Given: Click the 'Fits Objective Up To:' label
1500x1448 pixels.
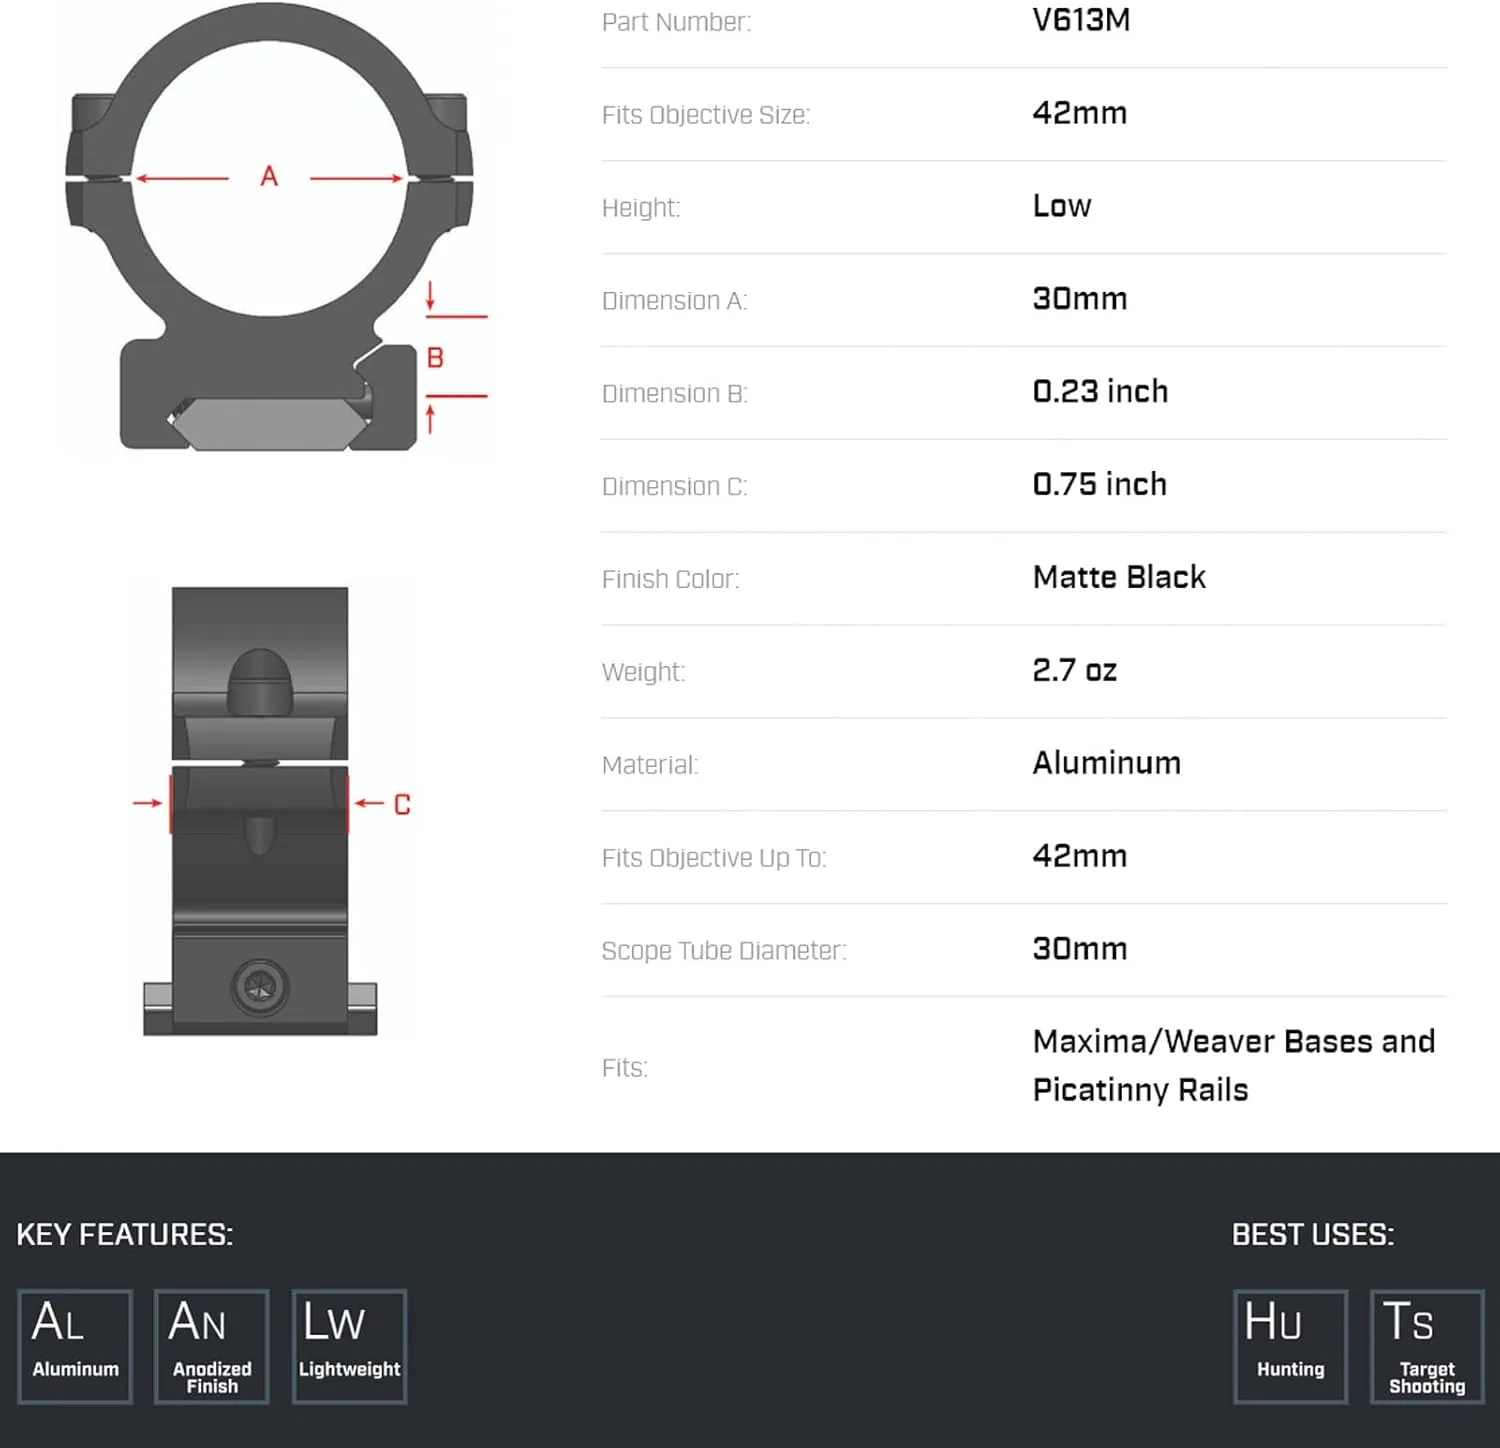Looking at the screenshot, I should pos(714,859).
